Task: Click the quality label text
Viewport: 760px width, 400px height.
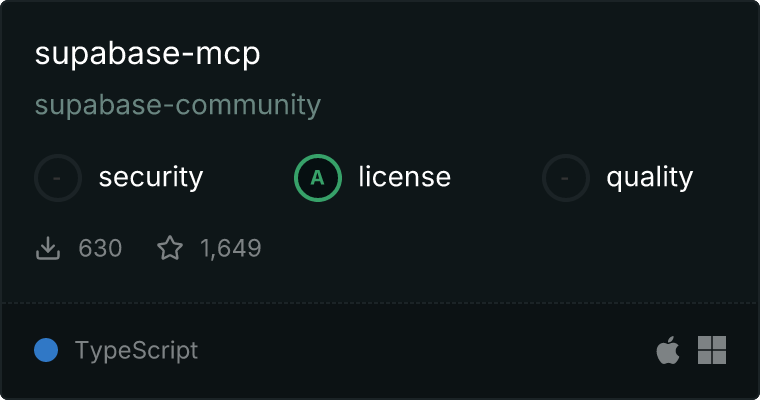Action: point(650,178)
